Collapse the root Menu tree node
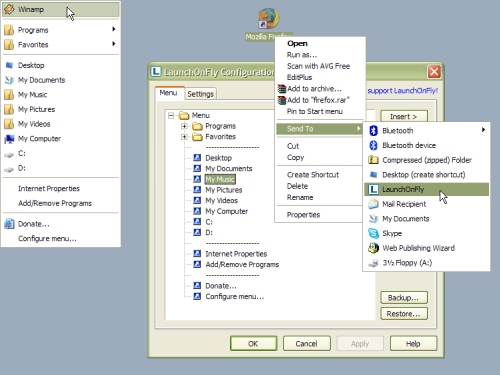This screenshot has width=500, height=375. pyautogui.click(x=171, y=116)
